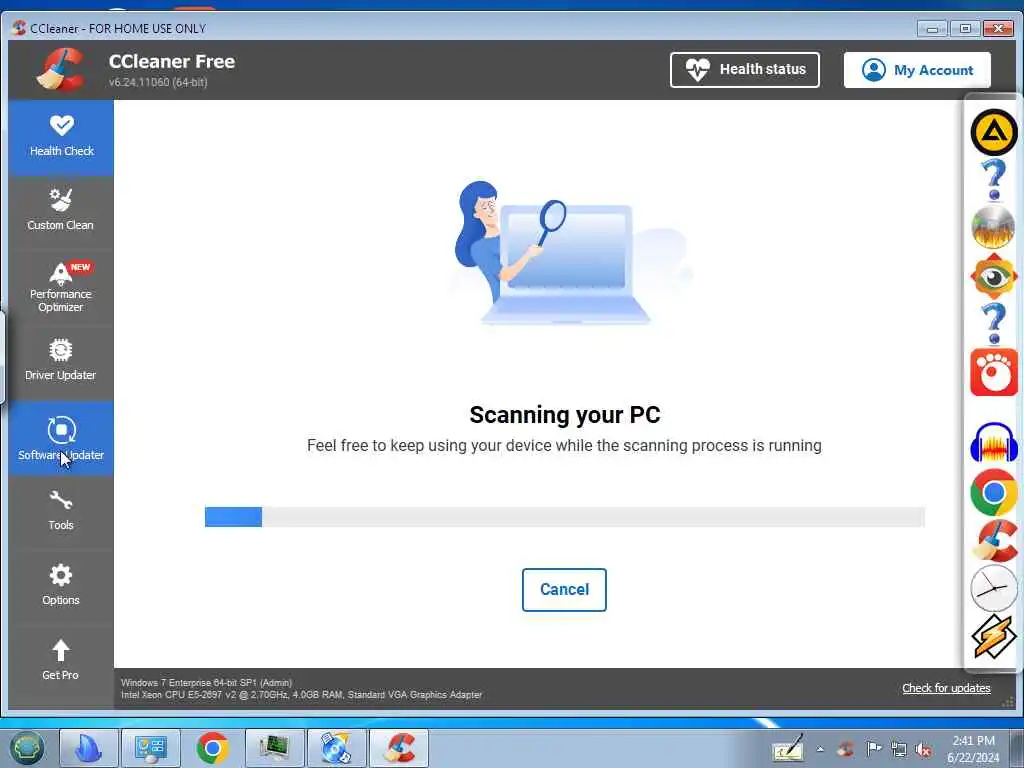This screenshot has height=768, width=1024.
Task: Open Options with the gear icon
Action: (61, 586)
